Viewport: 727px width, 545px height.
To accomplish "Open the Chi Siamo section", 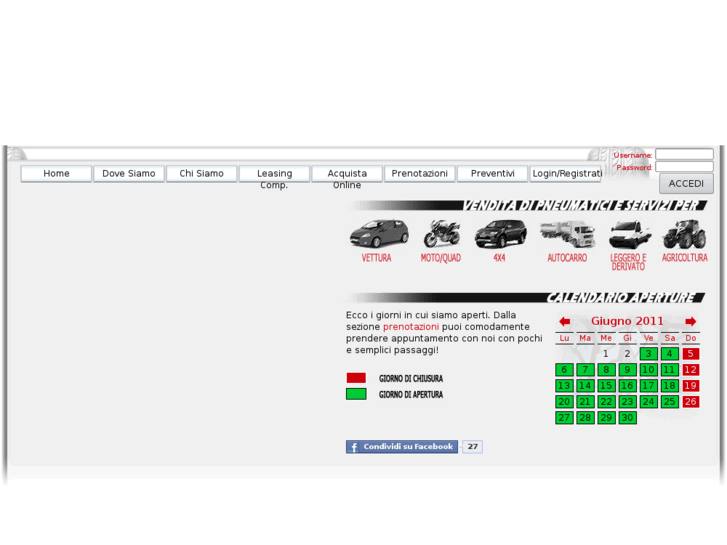I will pos(202,173).
